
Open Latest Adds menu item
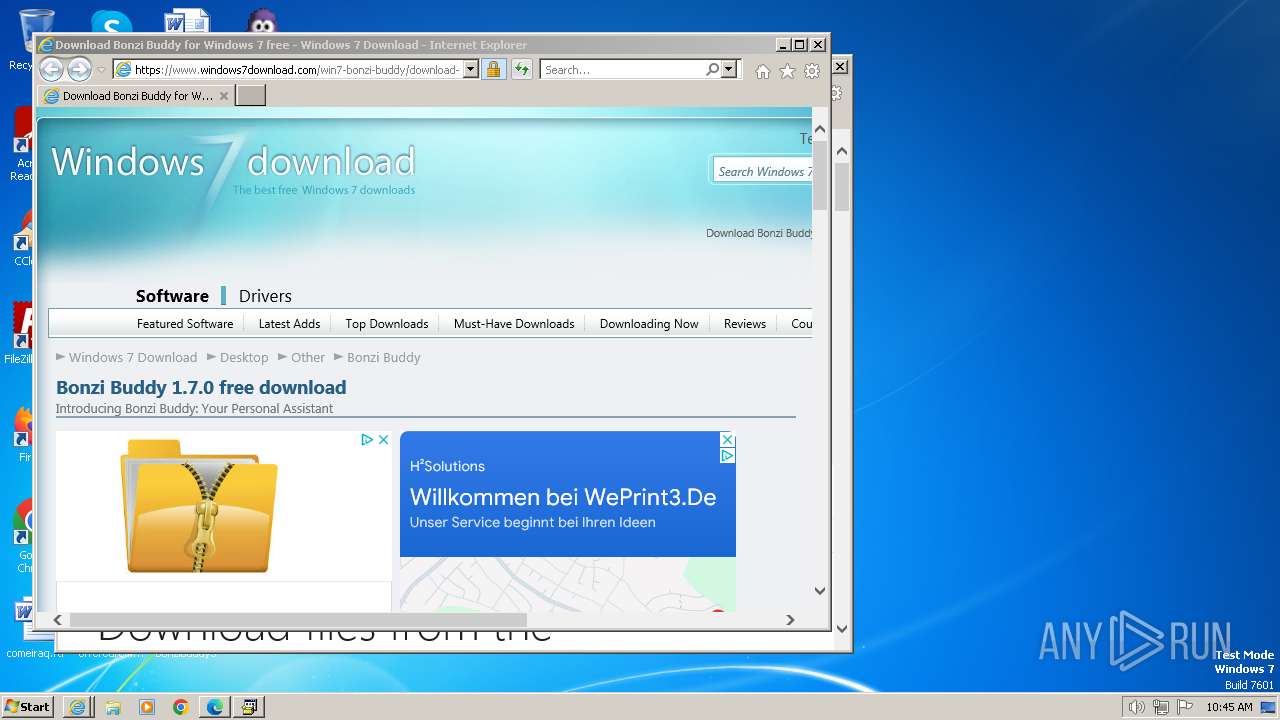tap(289, 324)
